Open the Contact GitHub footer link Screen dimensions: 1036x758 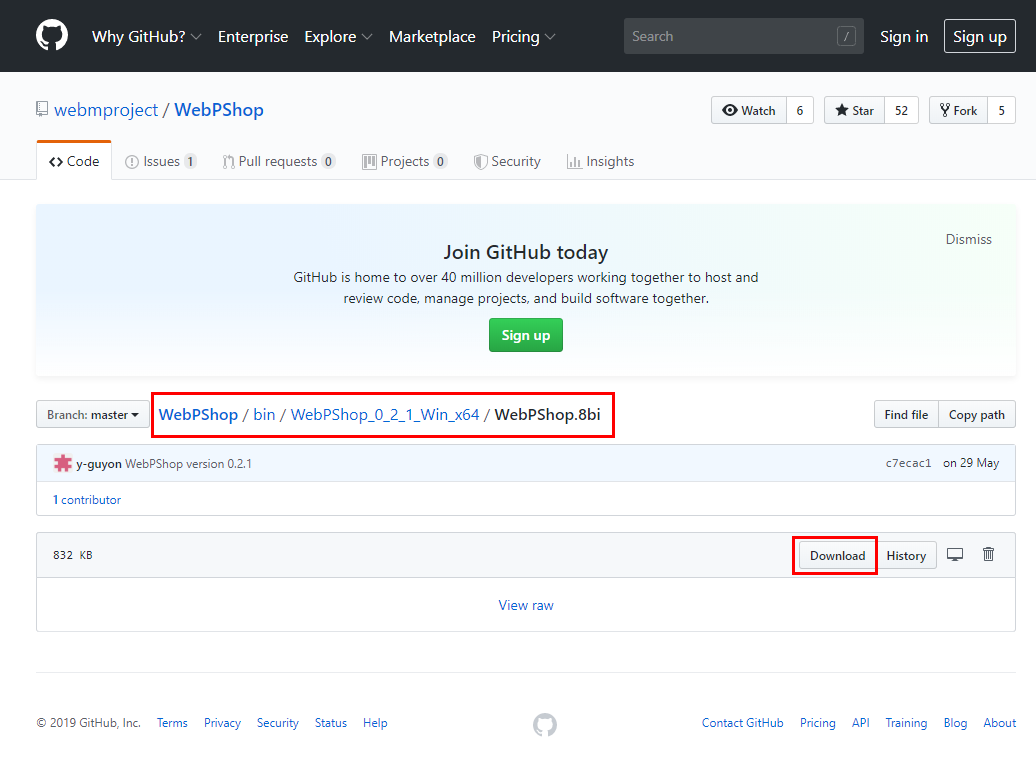(x=742, y=723)
